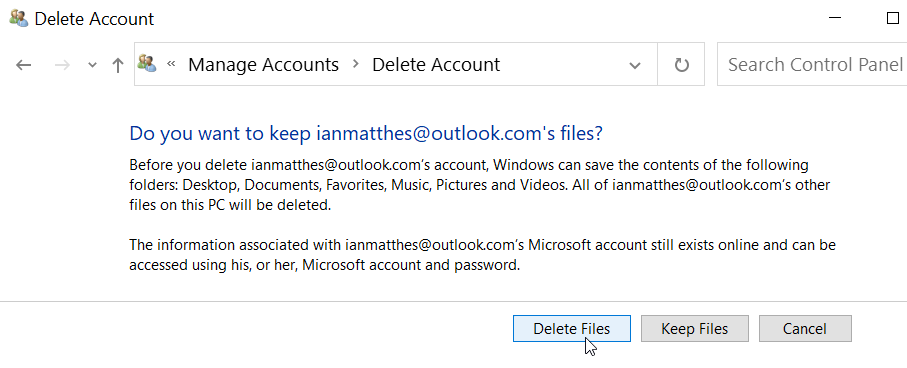Click the "Delete Account" window title text
This screenshot has width=907, height=368.
click(x=94, y=19)
